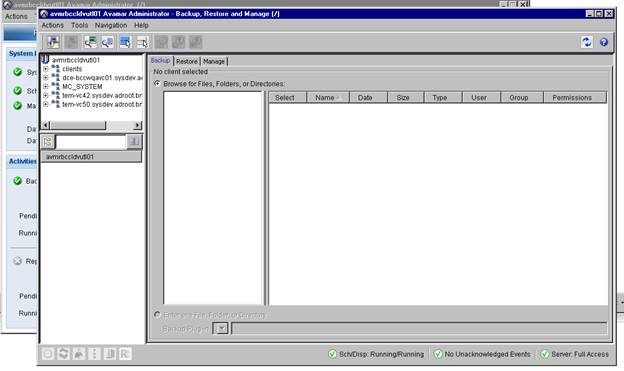Open the Tools menu
Screen dimensions: 624x371
pyautogui.click(x=80, y=25)
